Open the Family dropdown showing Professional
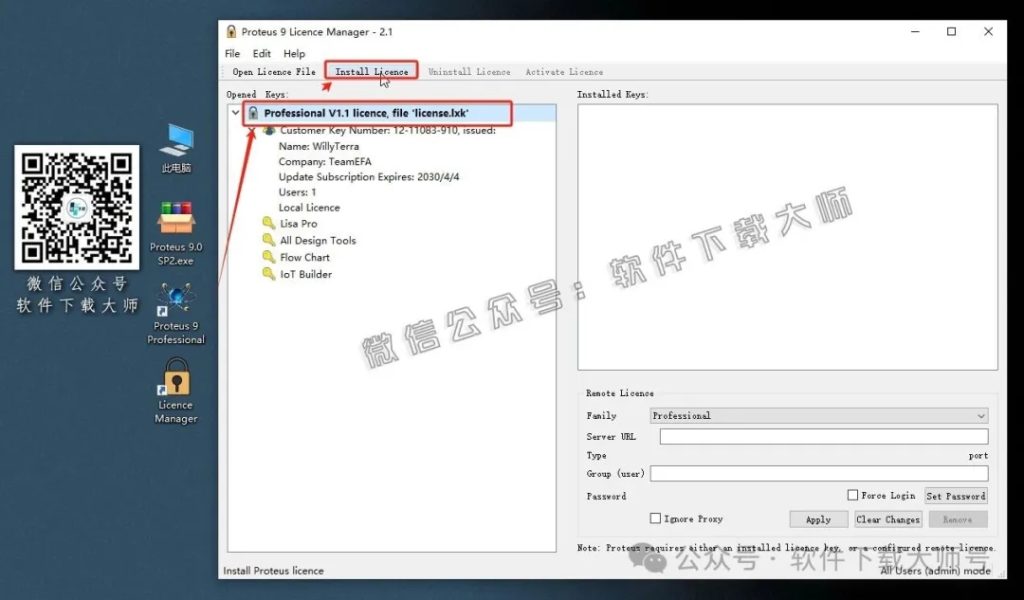The width and height of the screenshot is (1024, 600). point(818,416)
